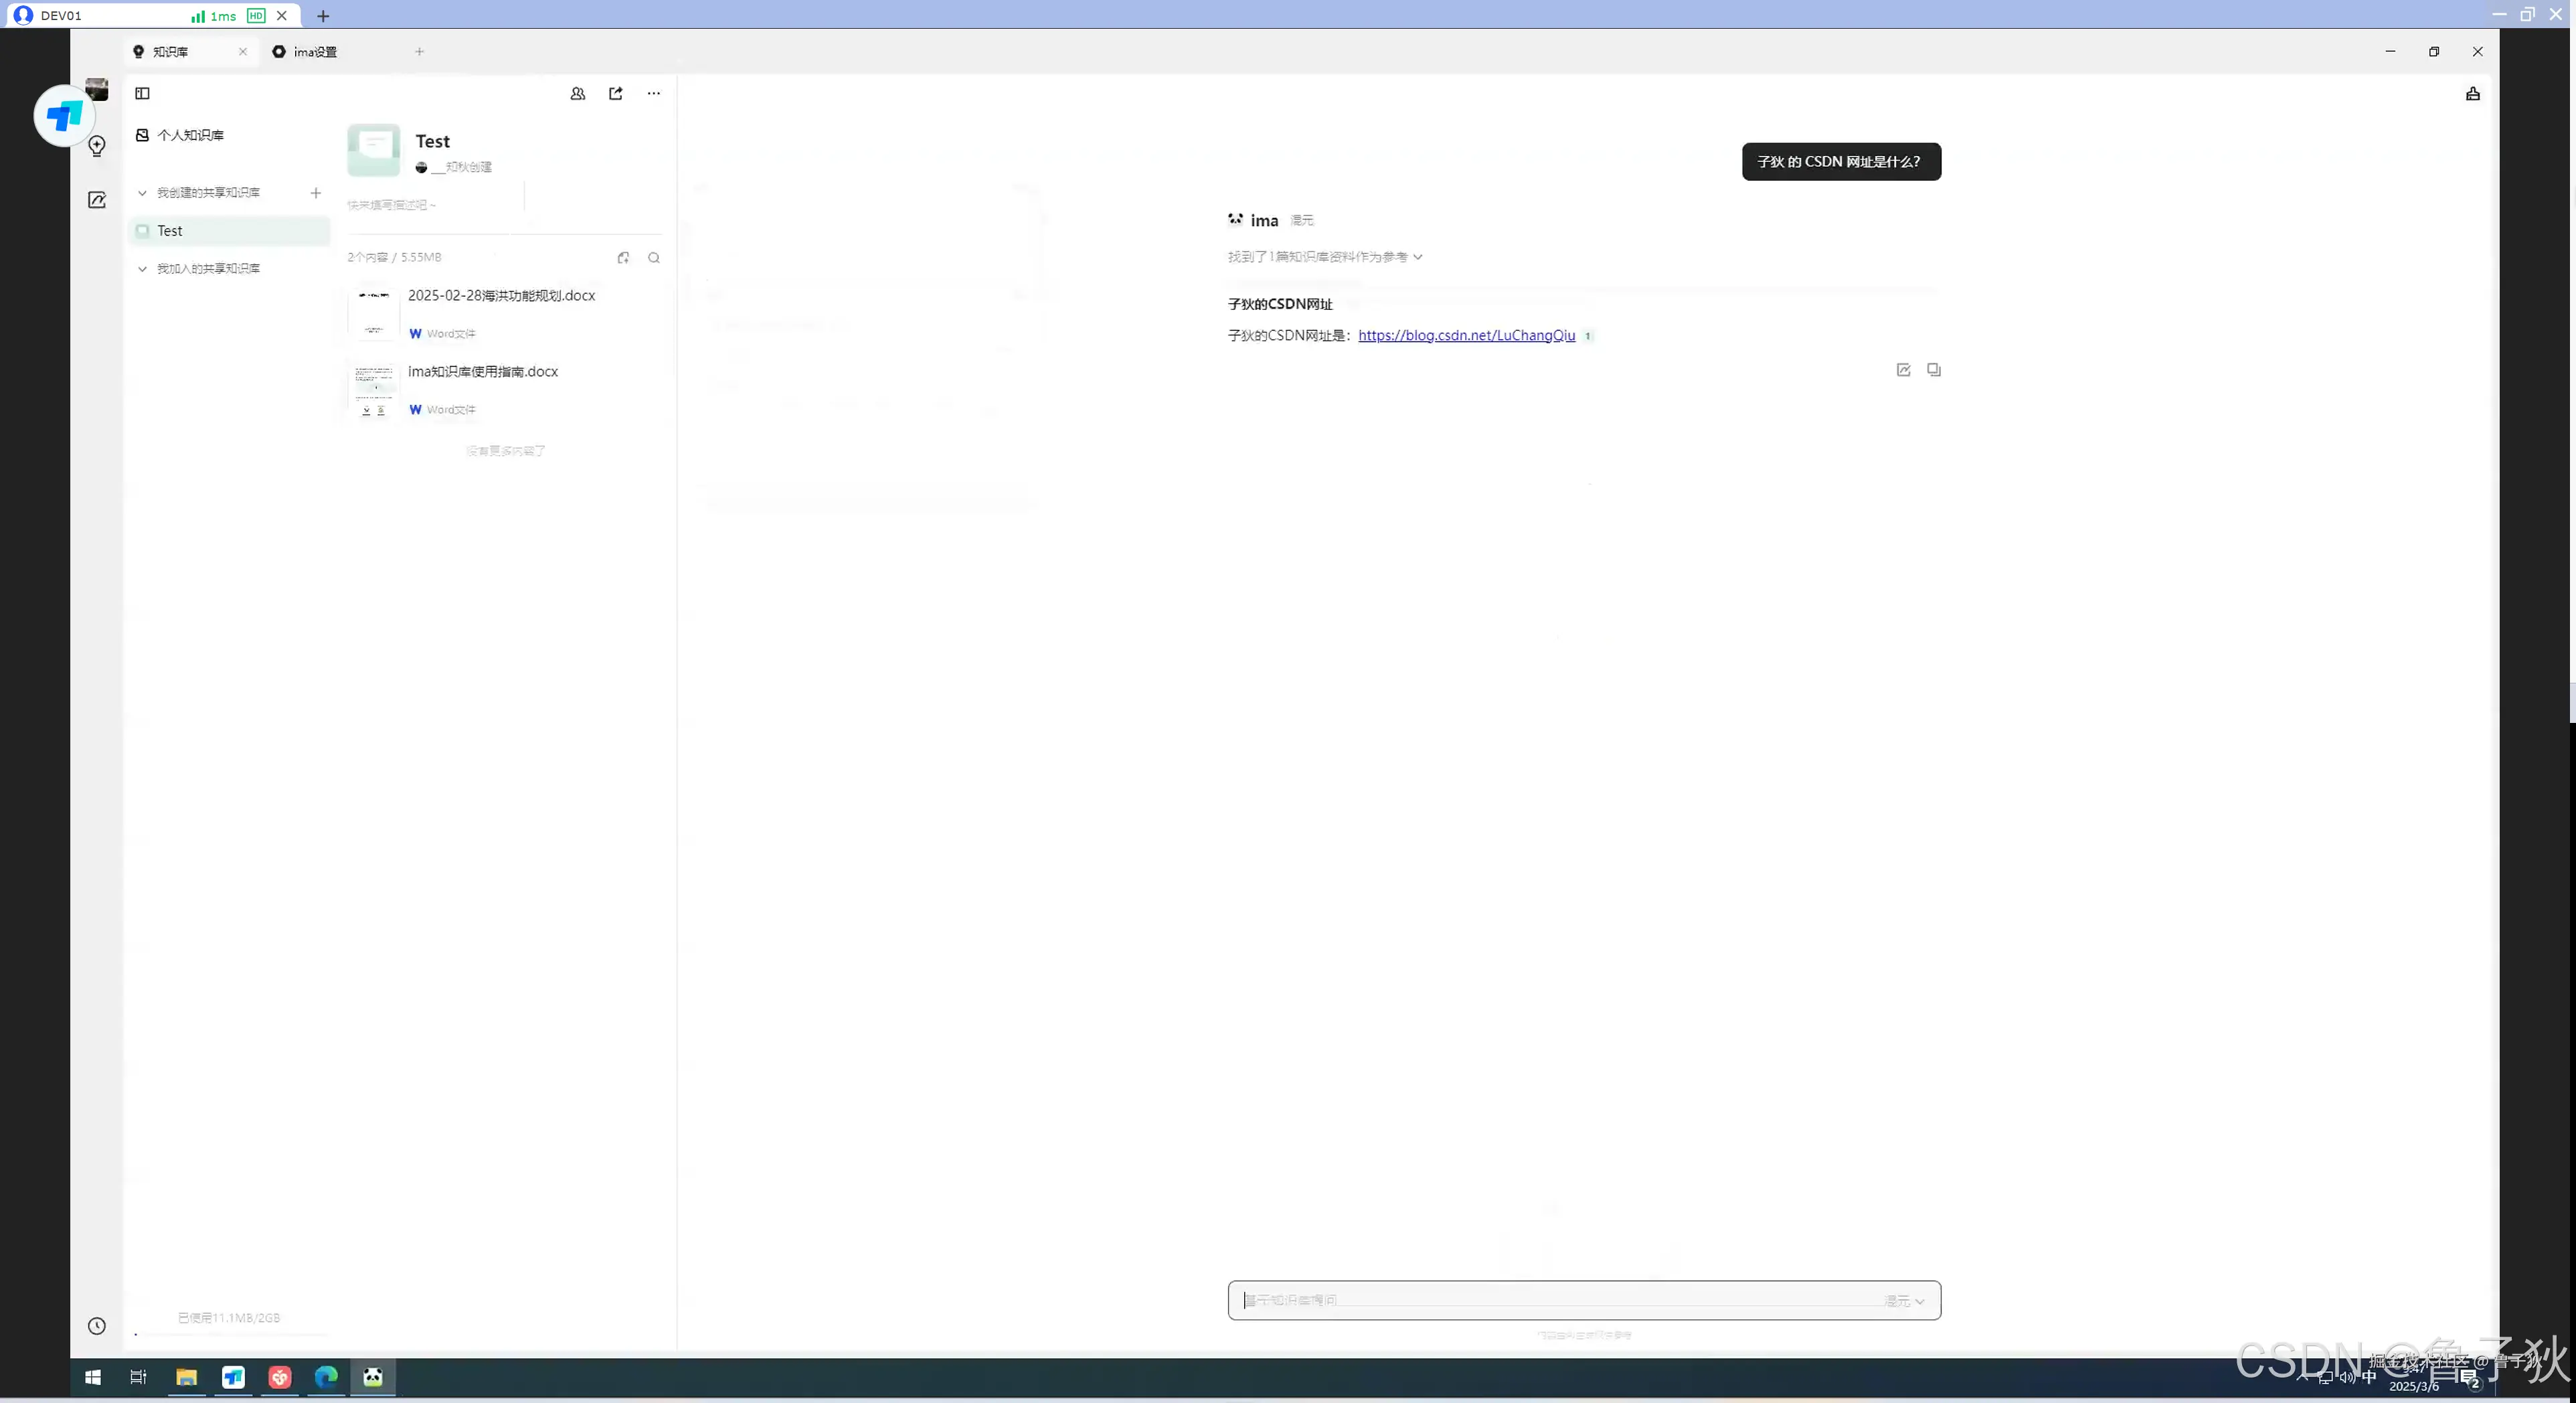Switch to the ima设置 tab

[x=315, y=52]
